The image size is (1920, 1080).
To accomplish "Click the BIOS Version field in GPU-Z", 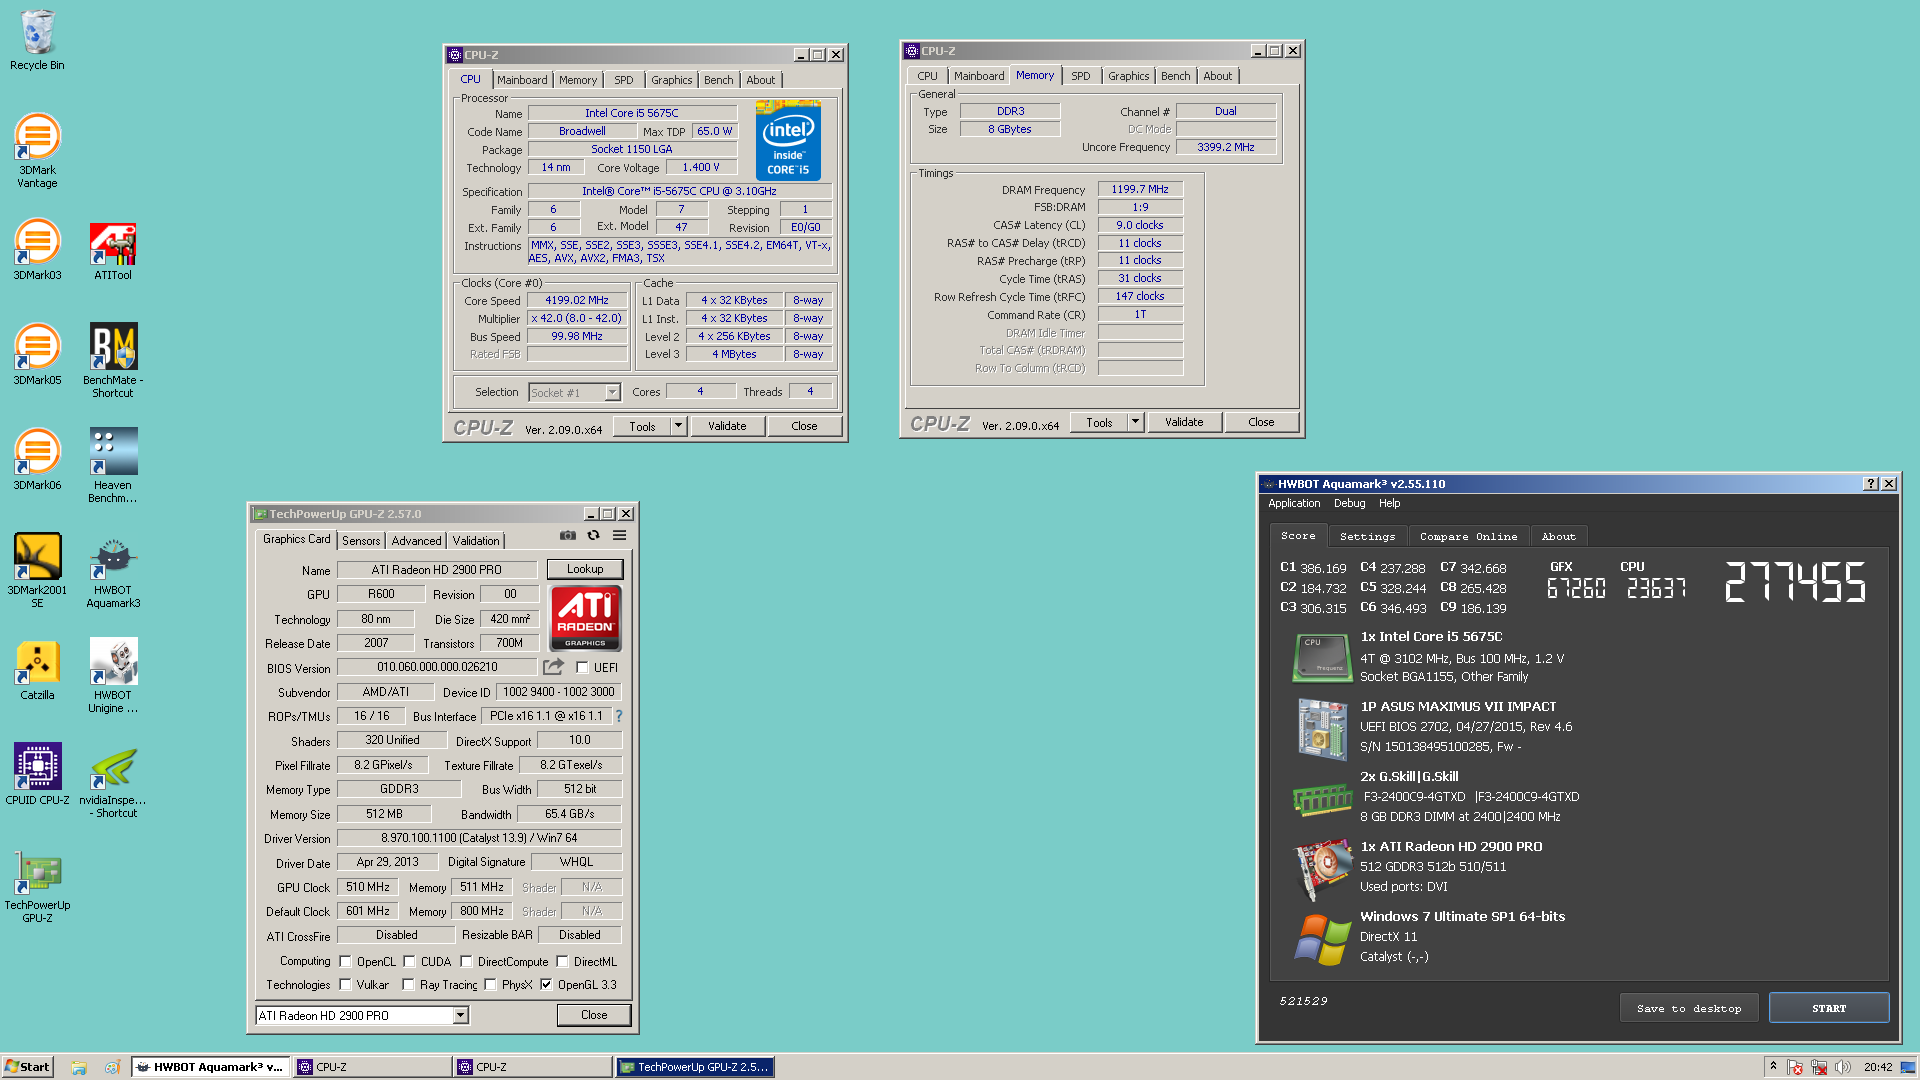I will (x=437, y=667).
